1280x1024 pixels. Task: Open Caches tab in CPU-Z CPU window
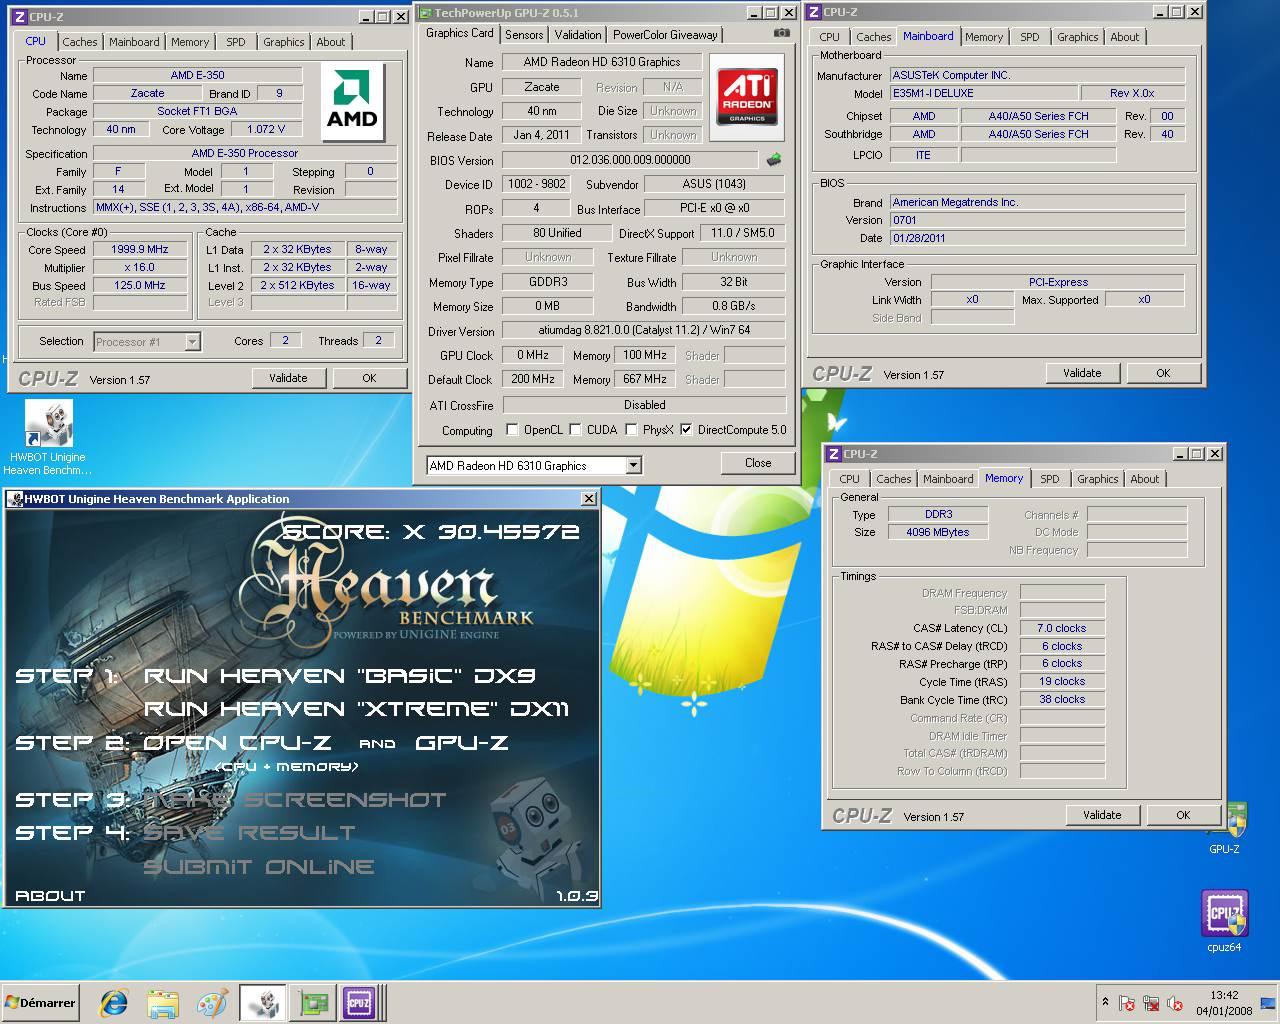point(80,42)
